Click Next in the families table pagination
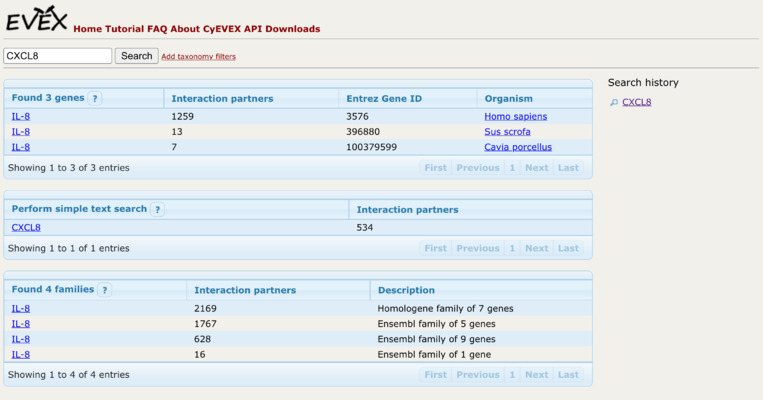 click(x=537, y=375)
